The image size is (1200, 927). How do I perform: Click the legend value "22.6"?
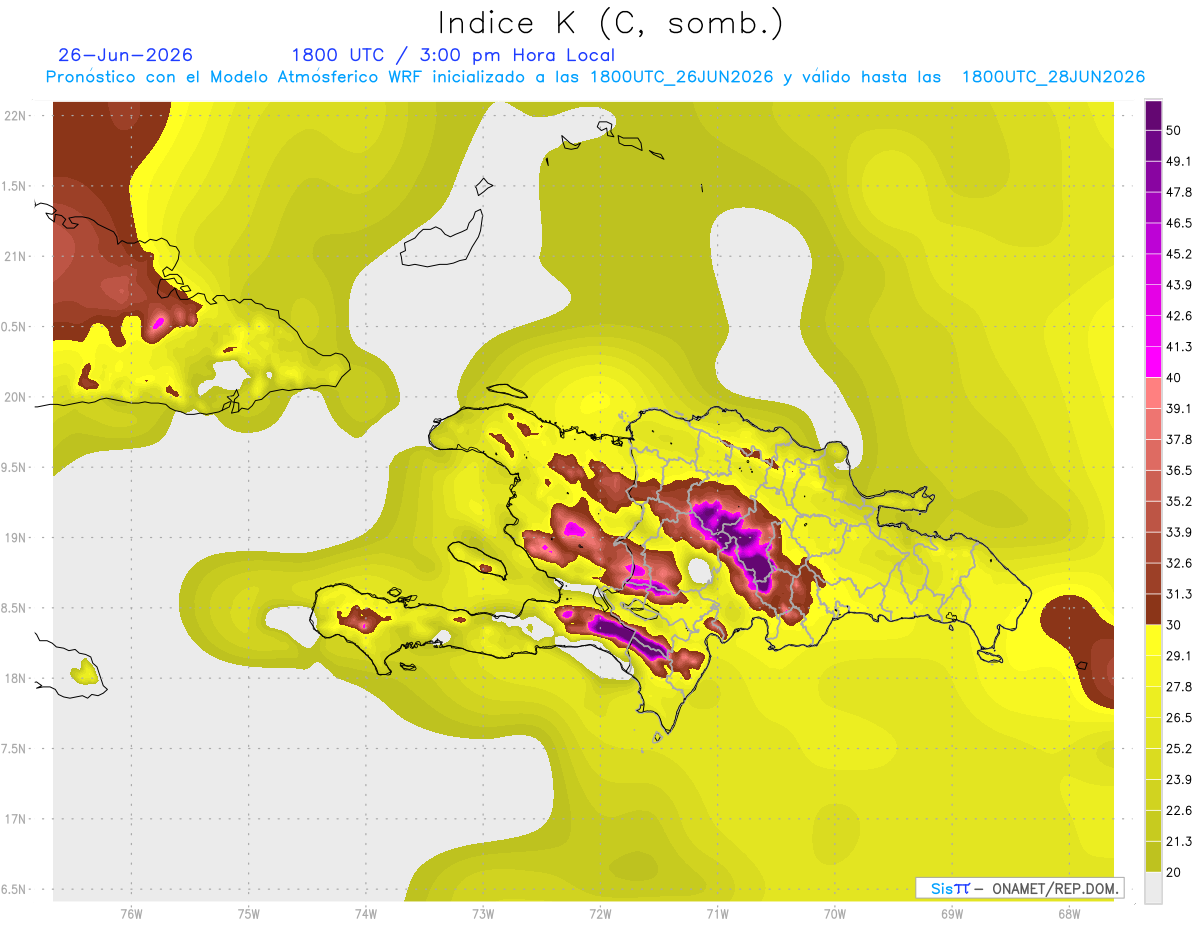click(x=1178, y=811)
